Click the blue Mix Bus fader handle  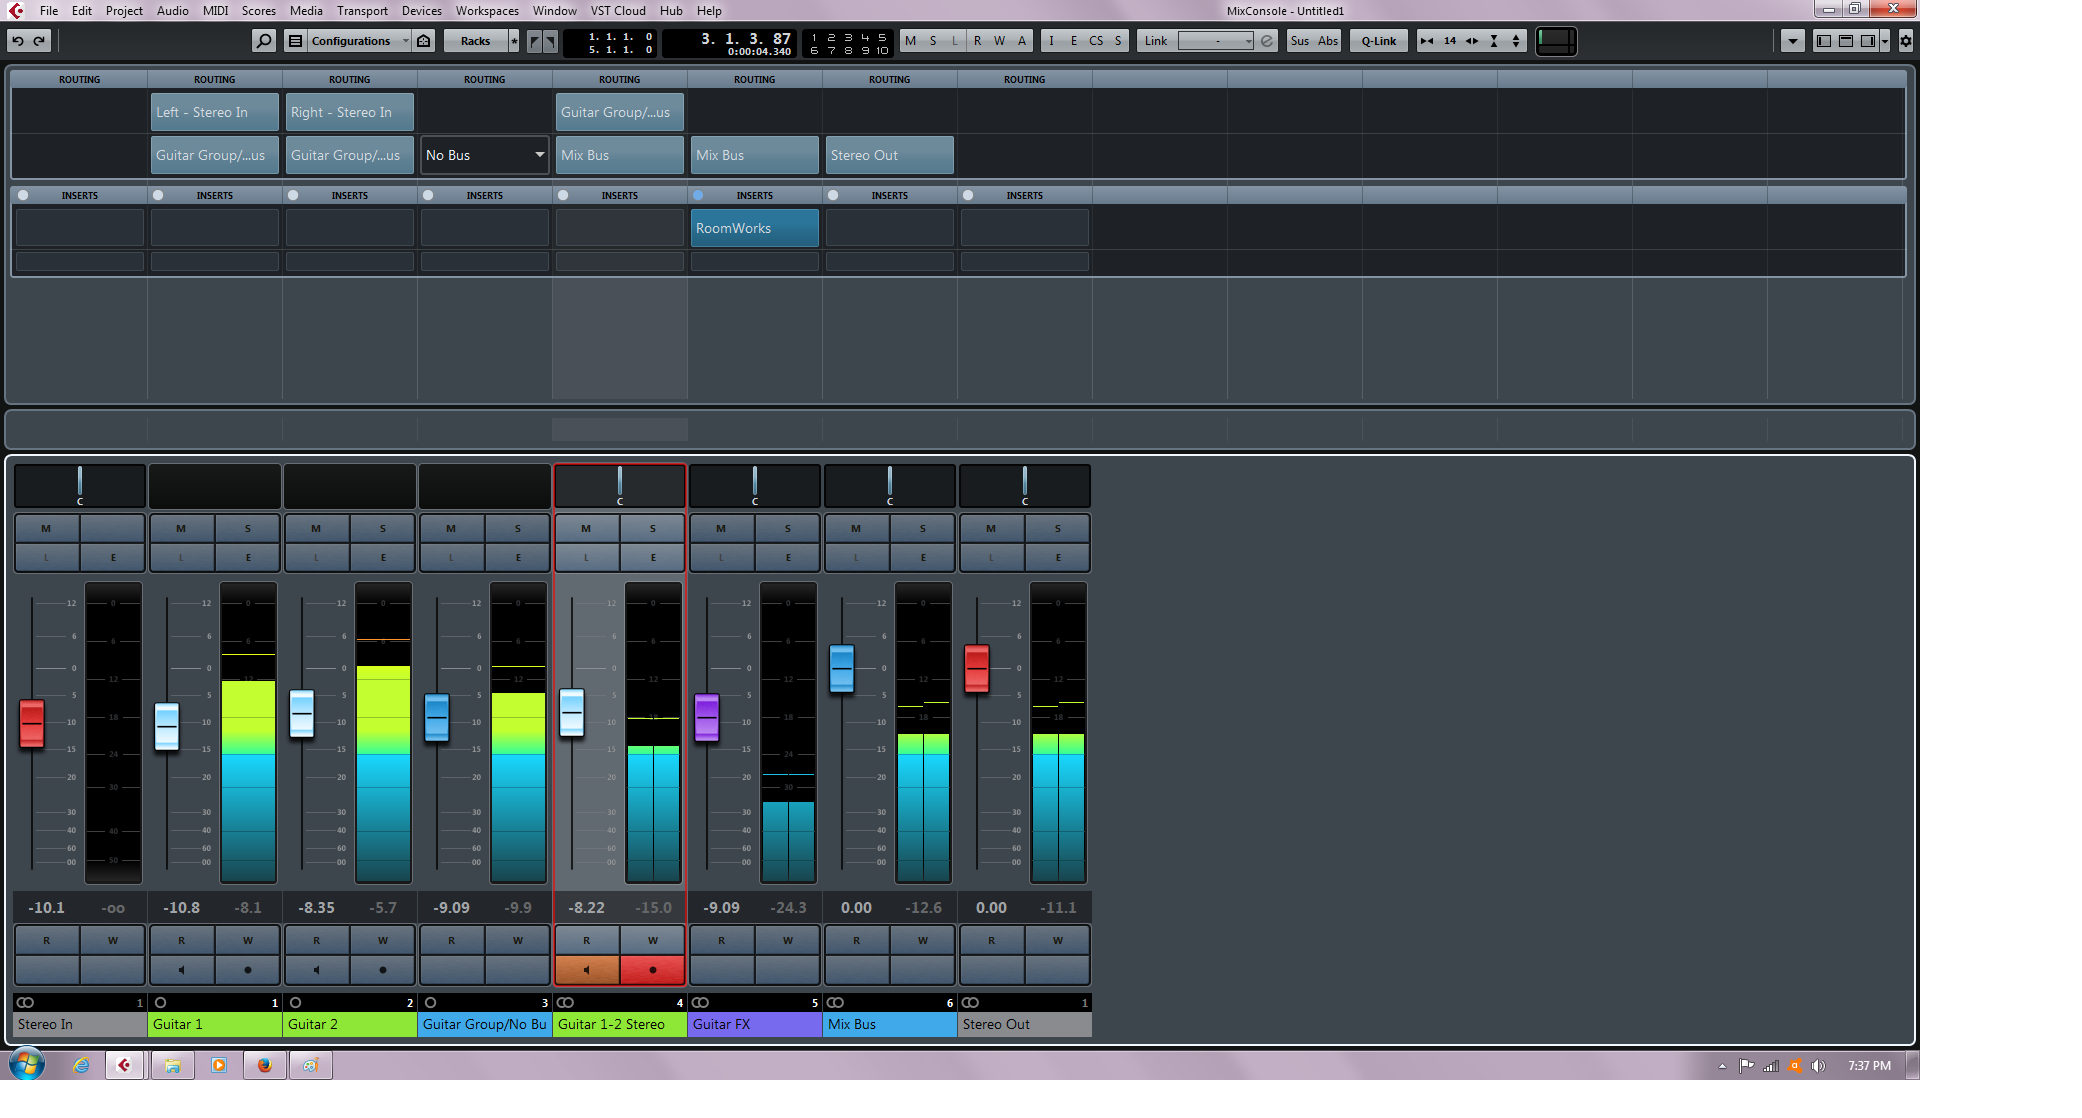(x=842, y=669)
